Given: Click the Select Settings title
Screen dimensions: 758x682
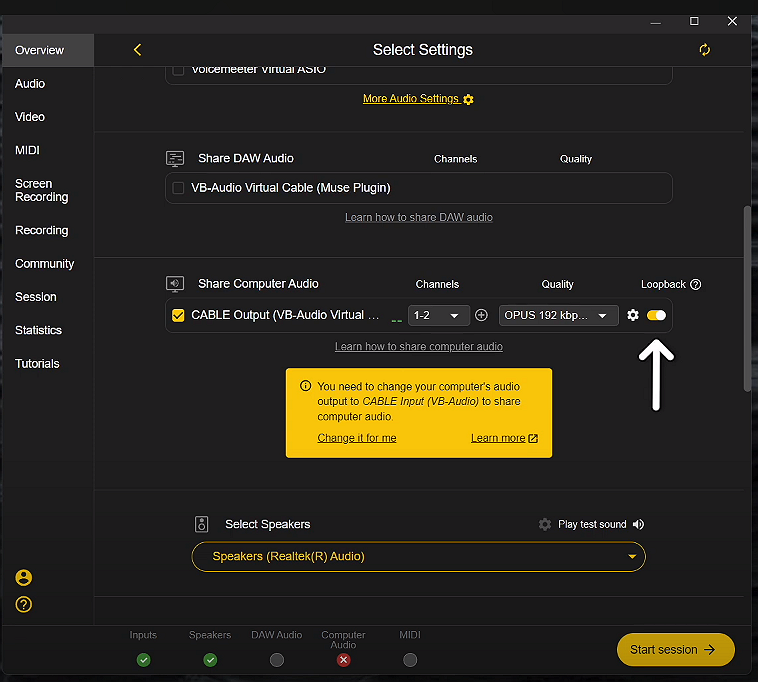Looking at the screenshot, I should point(423,50).
